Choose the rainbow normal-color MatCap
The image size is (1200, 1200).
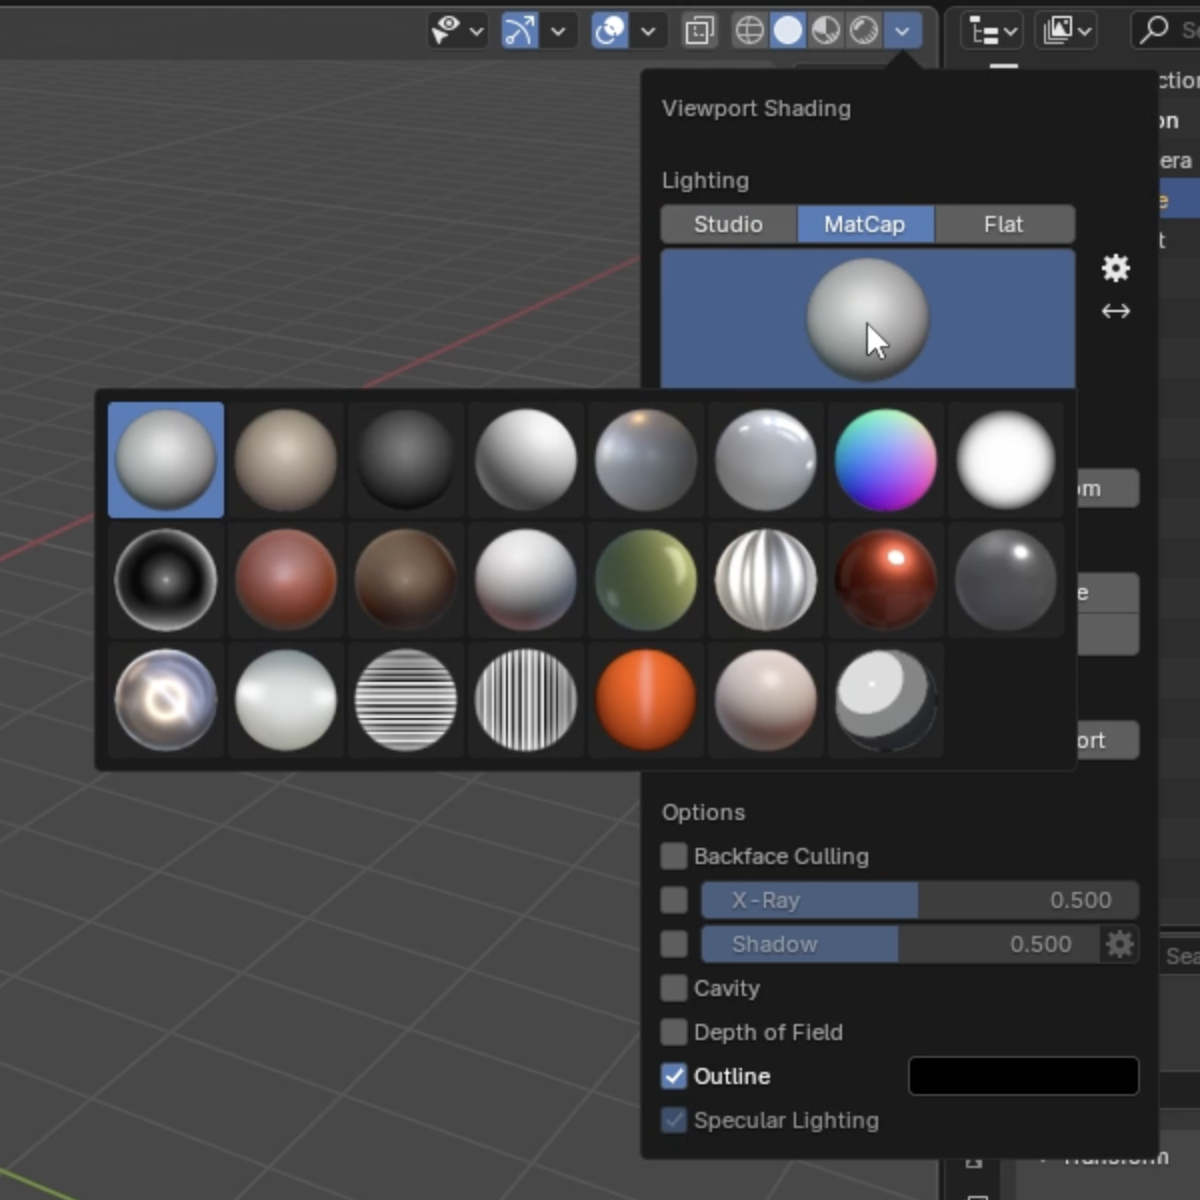(x=886, y=460)
